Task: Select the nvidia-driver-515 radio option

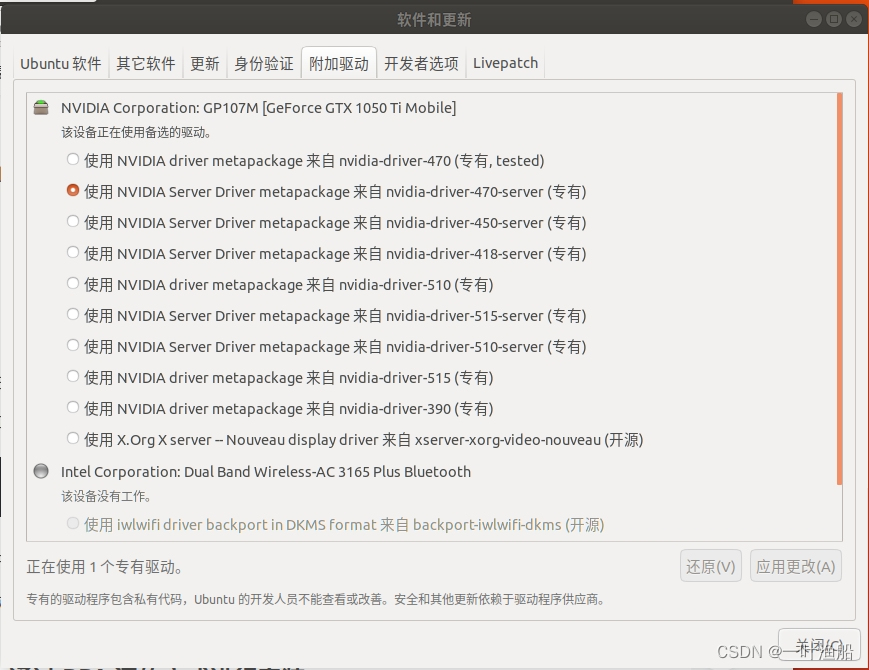Action: pyautogui.click(x=73, y=377)
